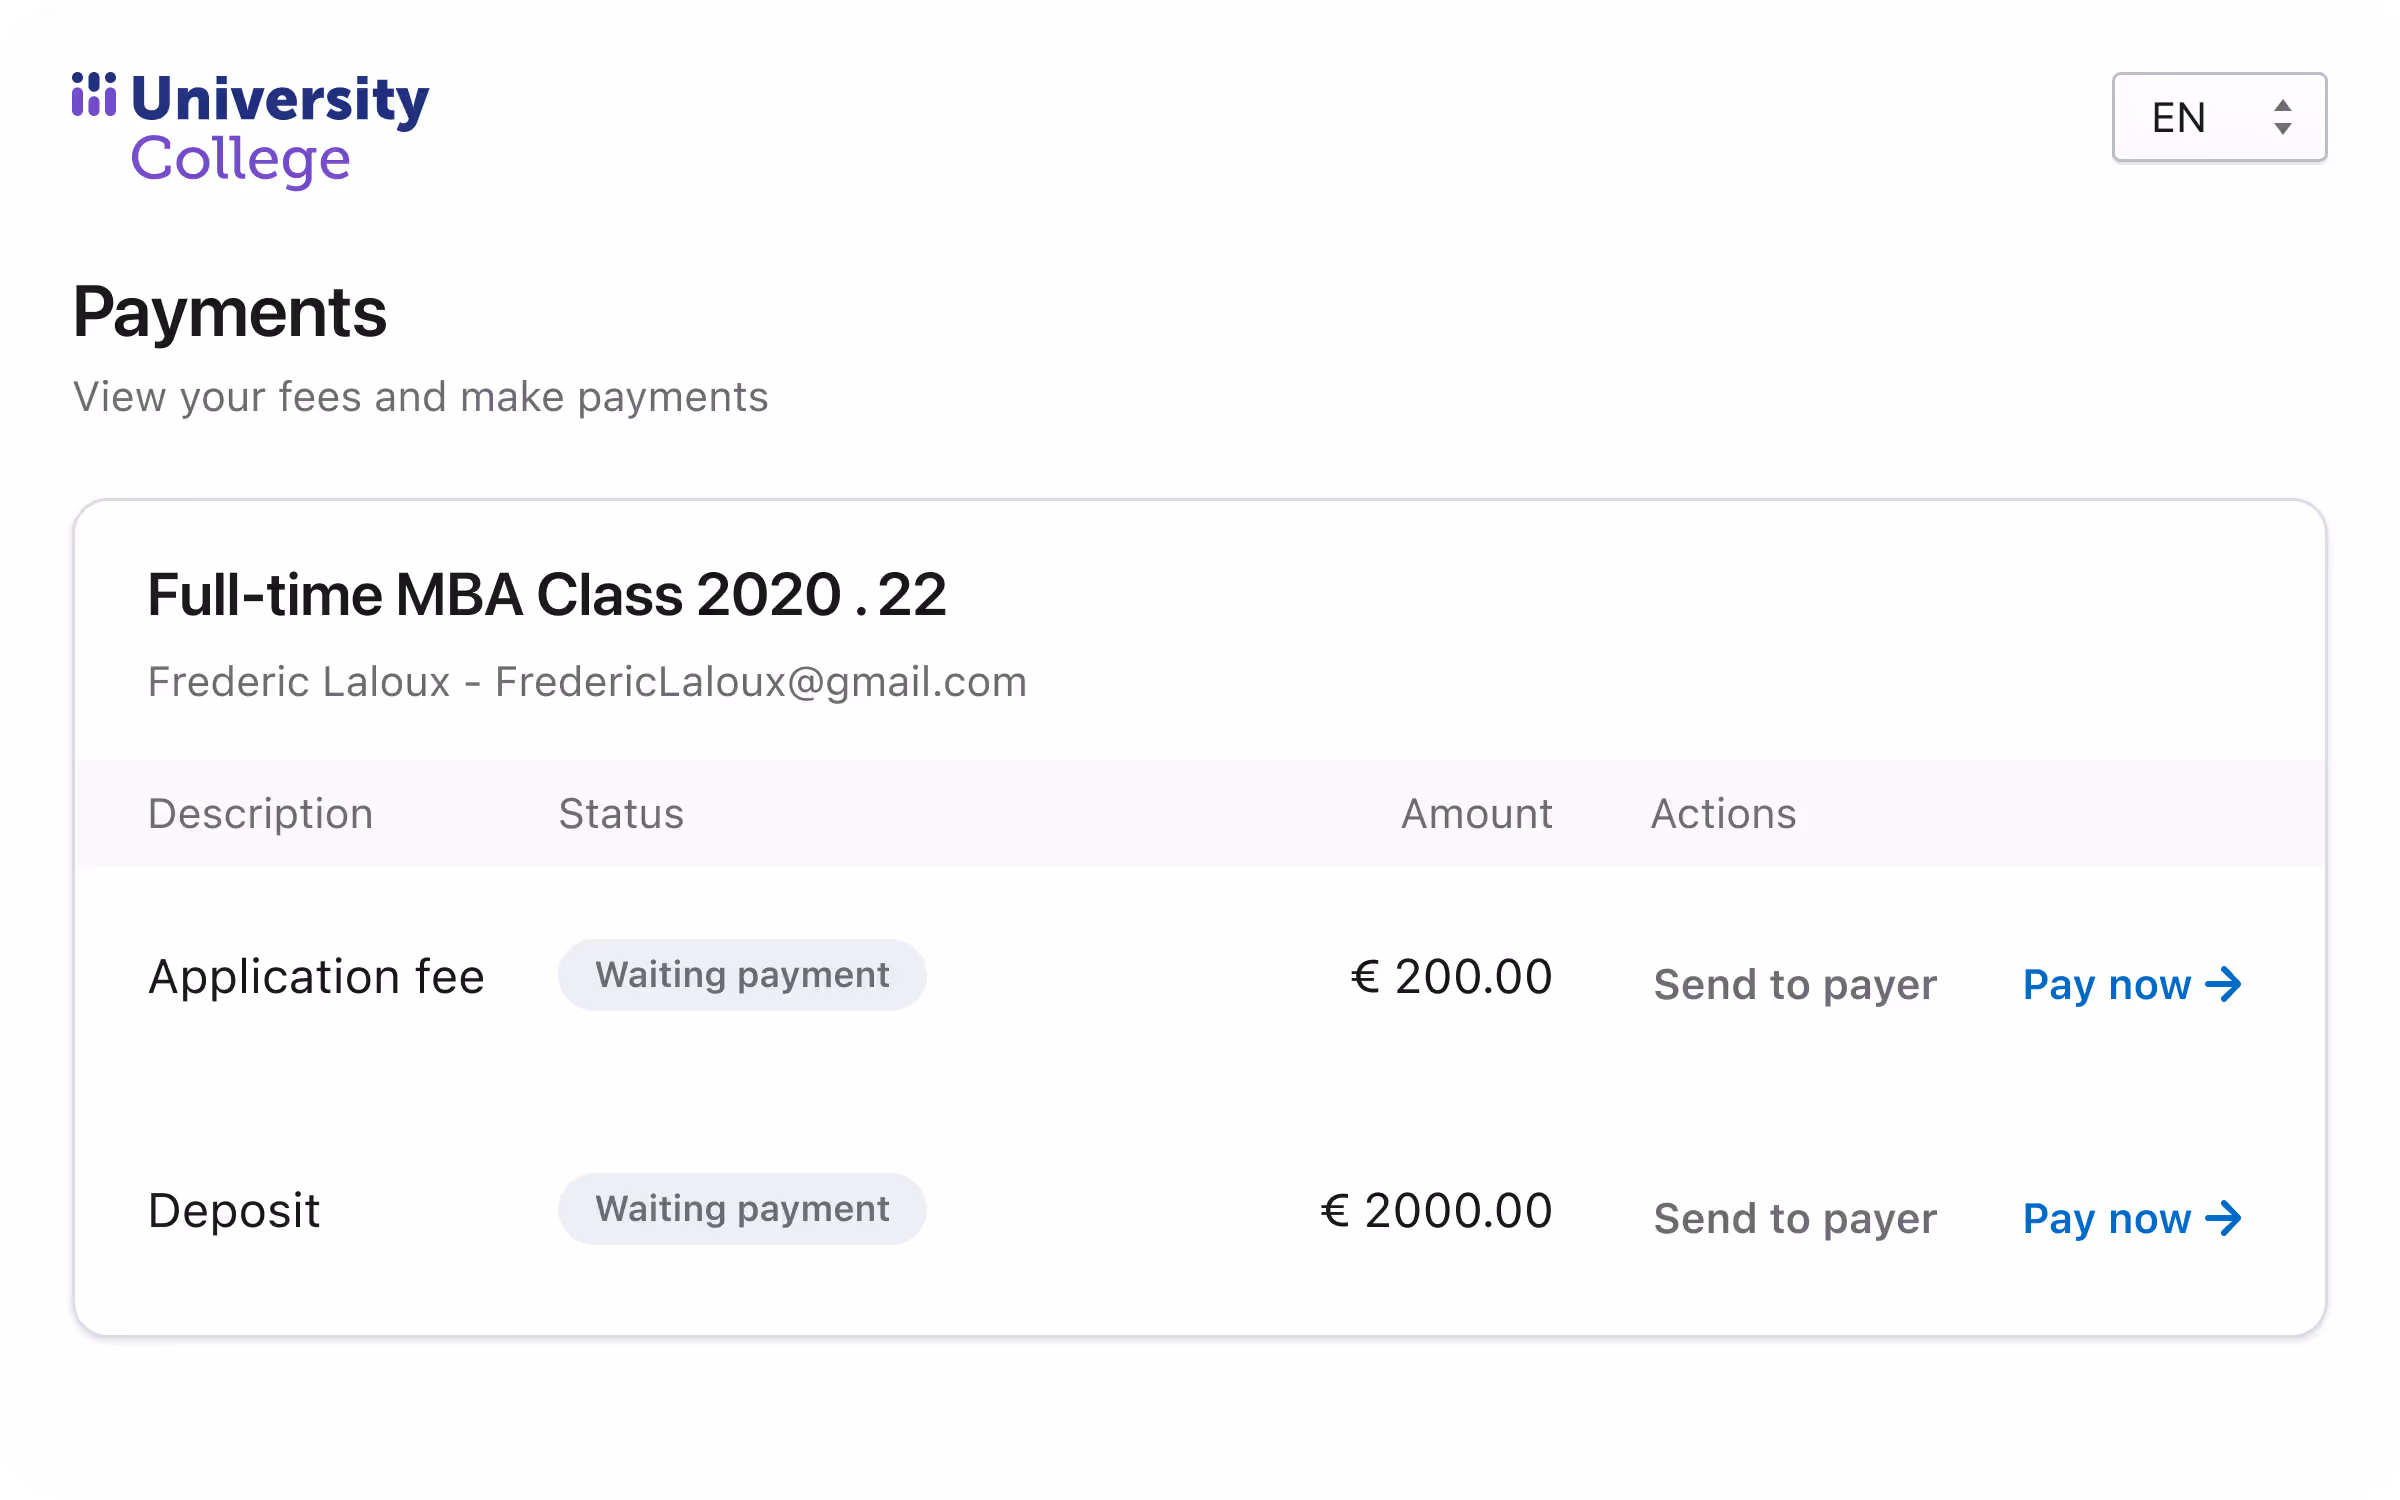Click the University College logo
Screen dimensions: 2400x1500
(x=250, y=129)
